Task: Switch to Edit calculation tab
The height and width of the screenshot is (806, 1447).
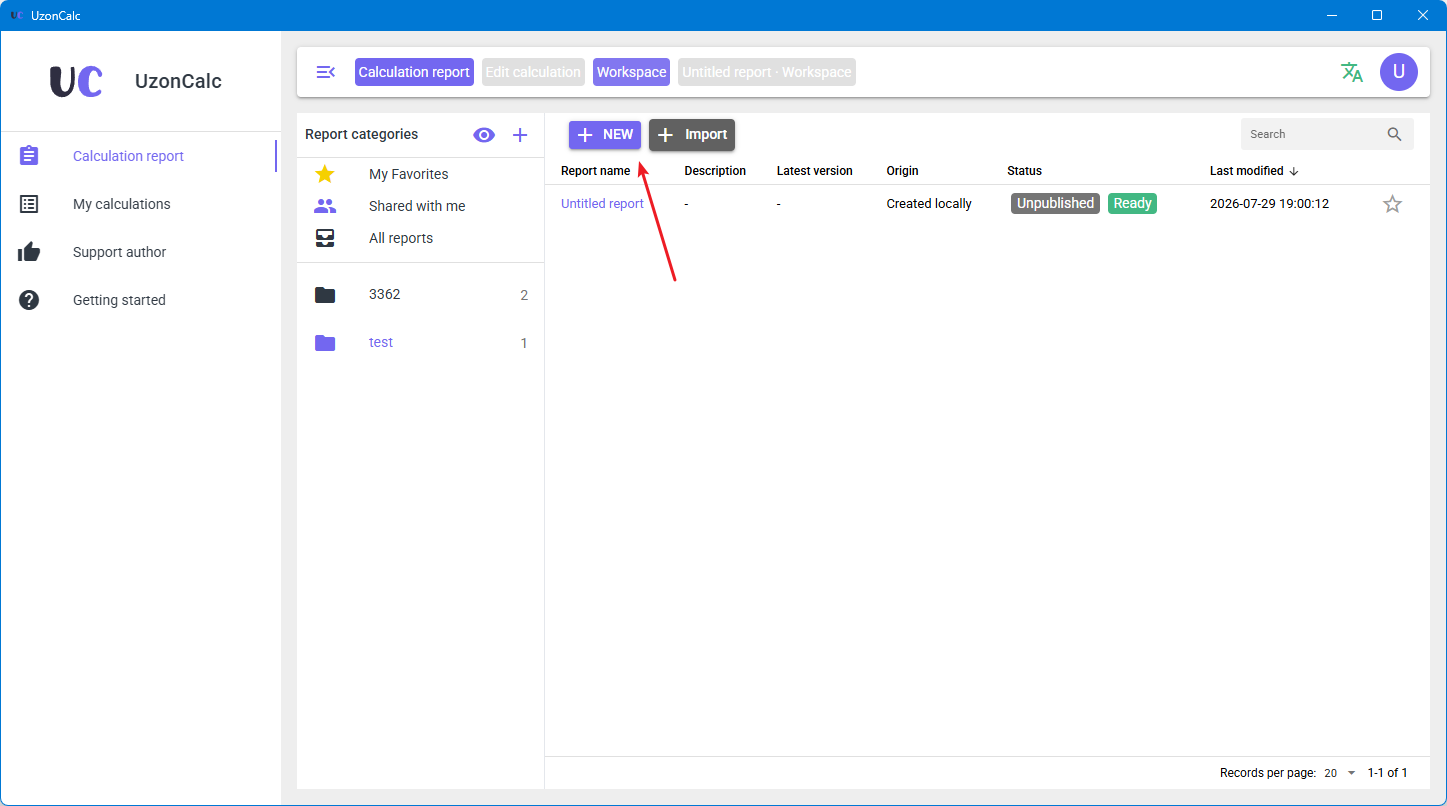Action: tap(533, 72)
